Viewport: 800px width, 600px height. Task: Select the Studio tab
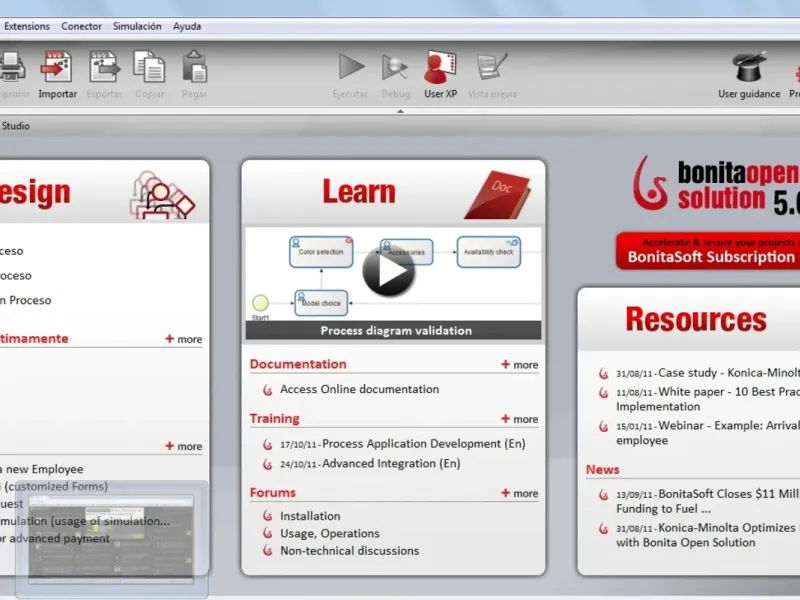[x=15, y=126]
